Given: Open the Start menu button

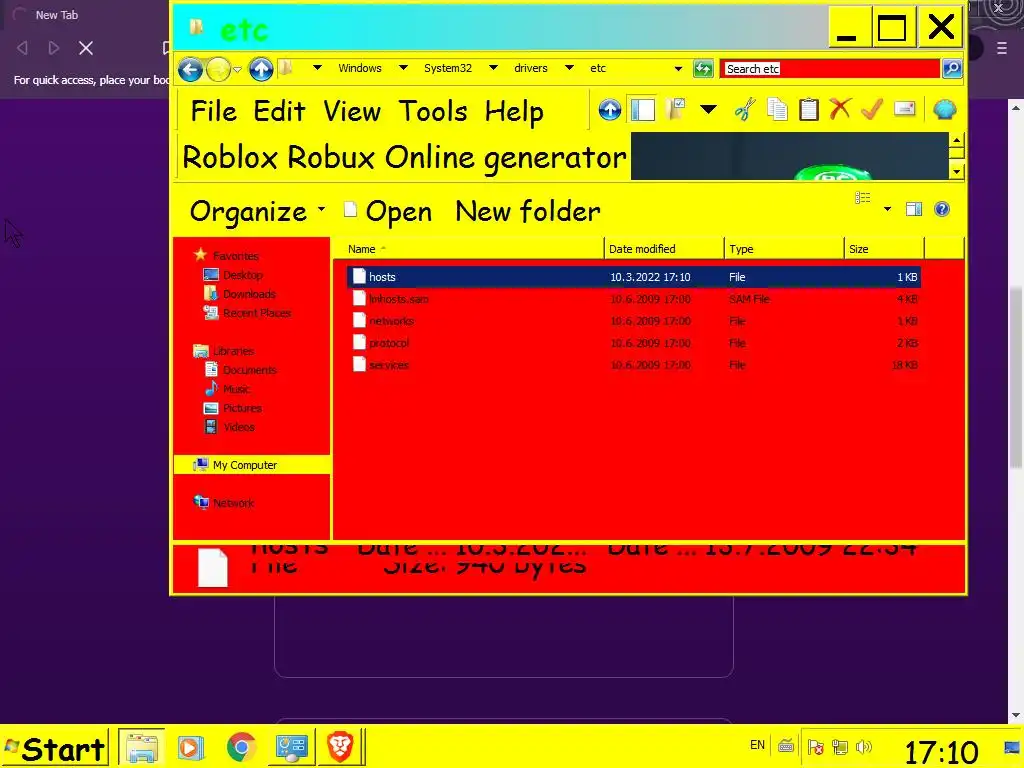Looking at the screenshot, I should pyautogui.click(x=54, y=748).
